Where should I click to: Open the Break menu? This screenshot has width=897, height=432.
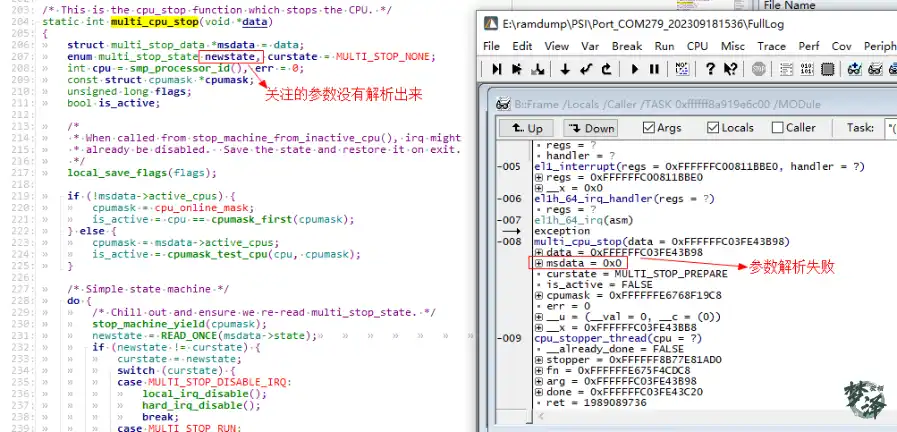627,46
